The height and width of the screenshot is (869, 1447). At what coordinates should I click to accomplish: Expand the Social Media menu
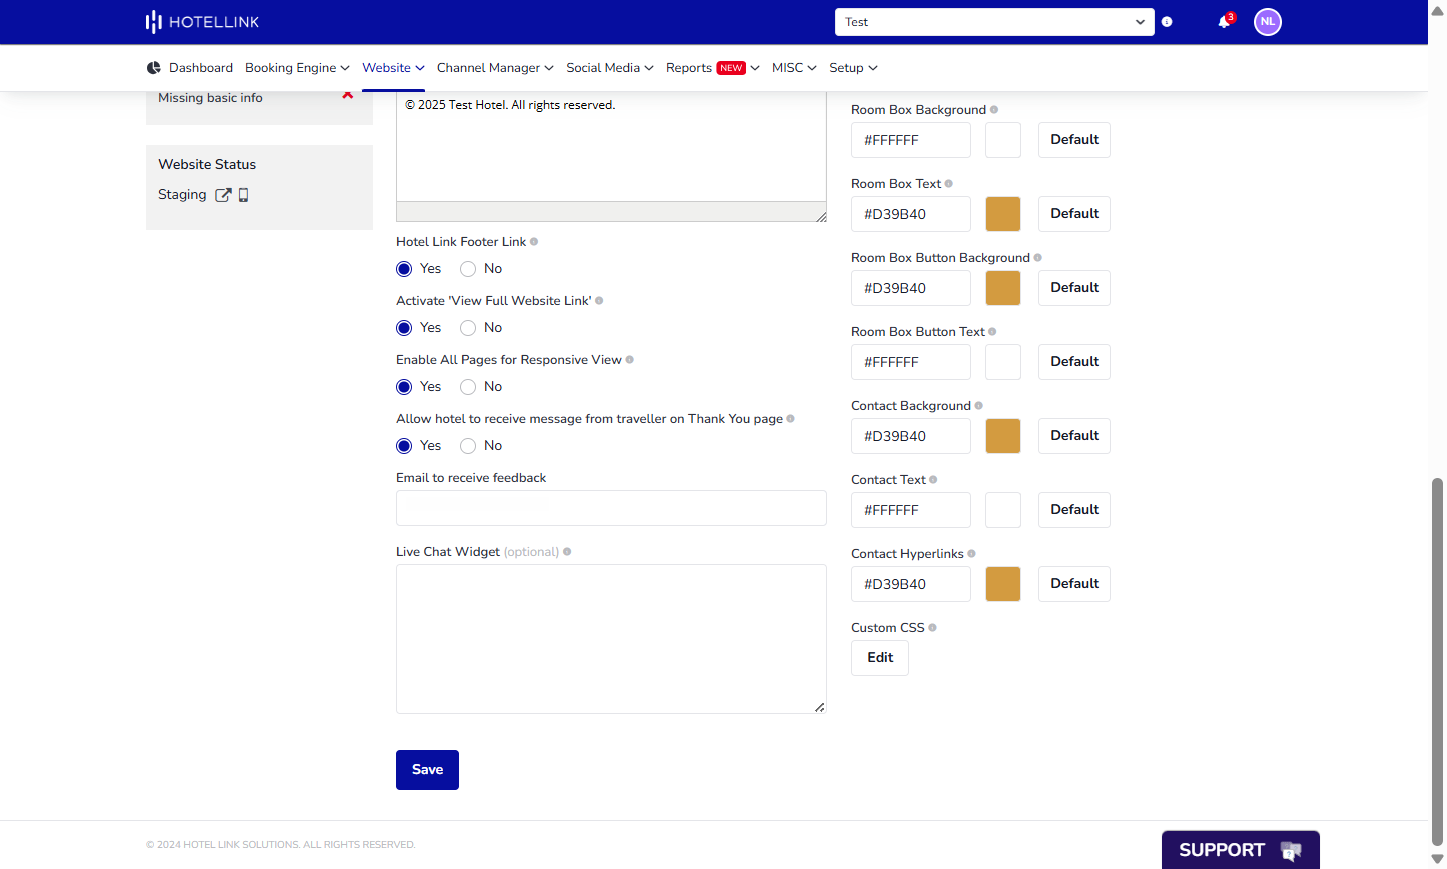coord(610,68)
